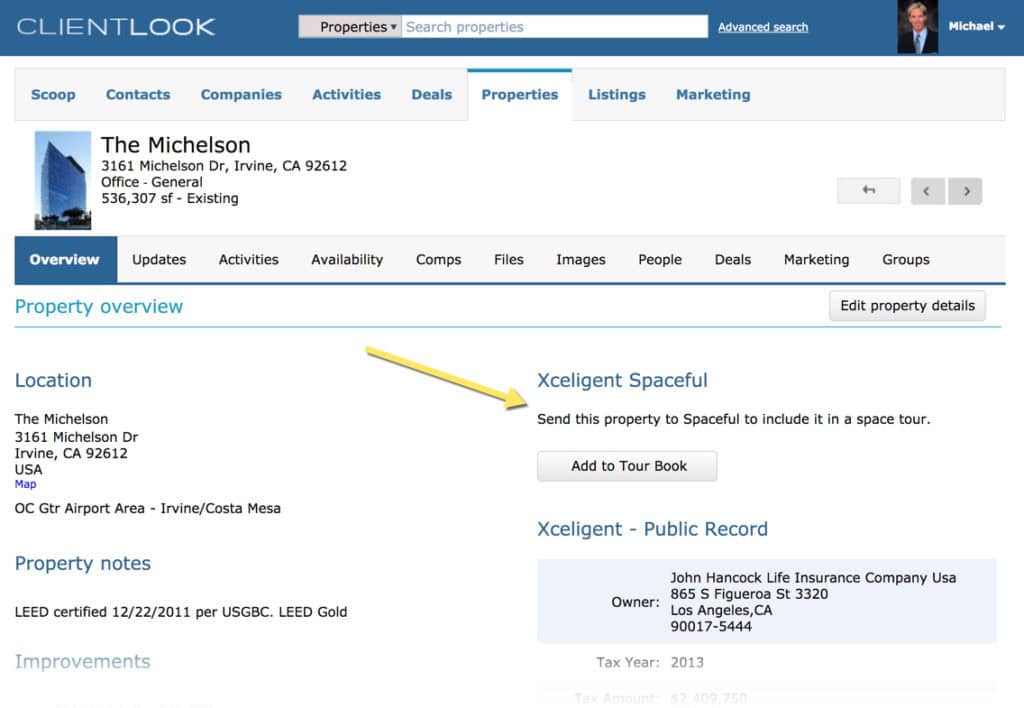Image resolution: width=1024 pixels, height=708 pixels.
Task: Click Michael's profile photo
Action: point(918,27)
